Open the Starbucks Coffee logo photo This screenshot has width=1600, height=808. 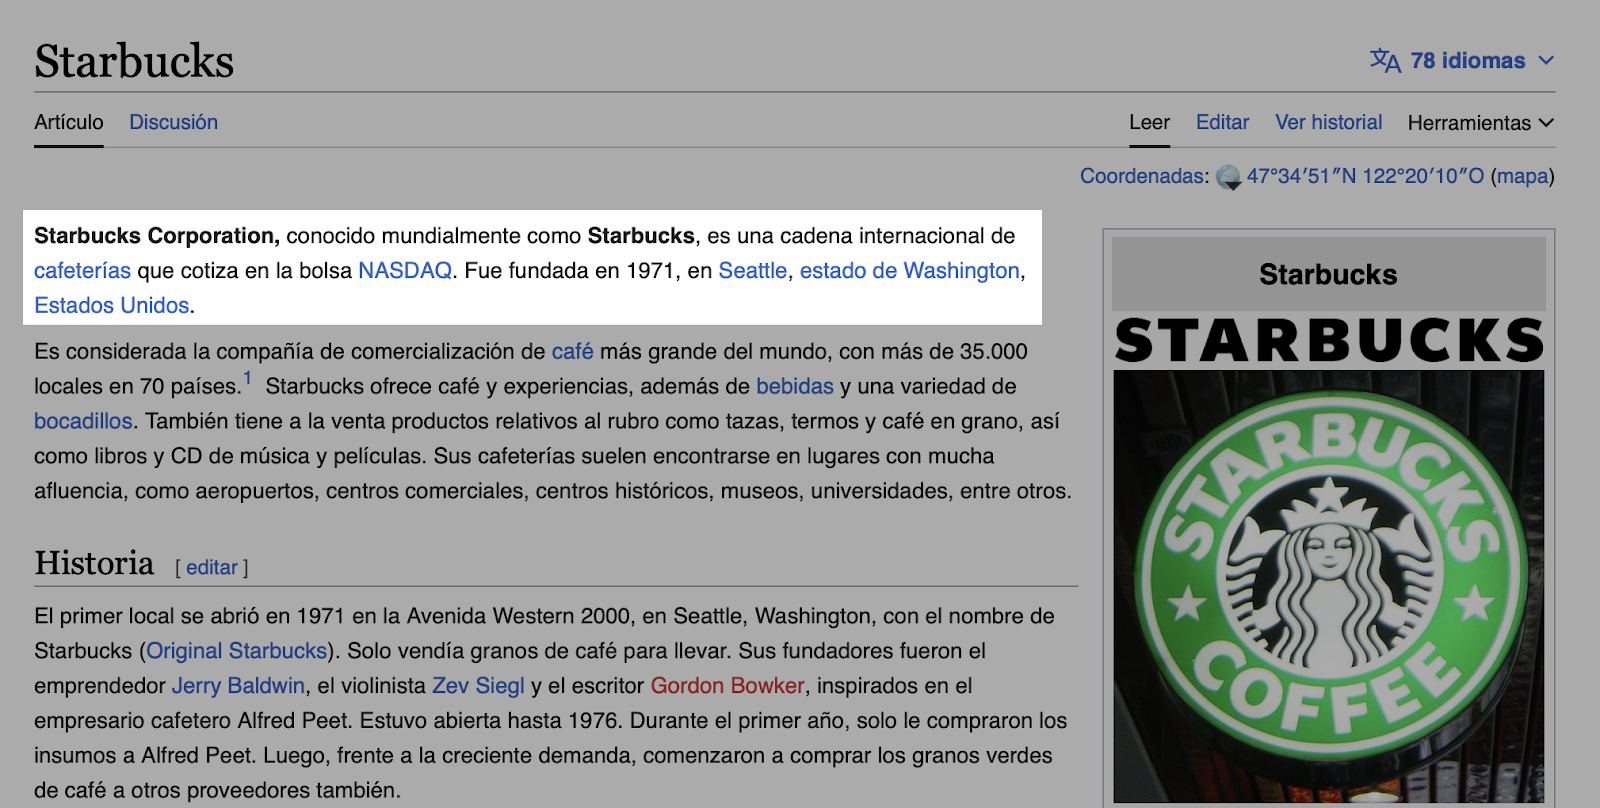point(1329,587)
